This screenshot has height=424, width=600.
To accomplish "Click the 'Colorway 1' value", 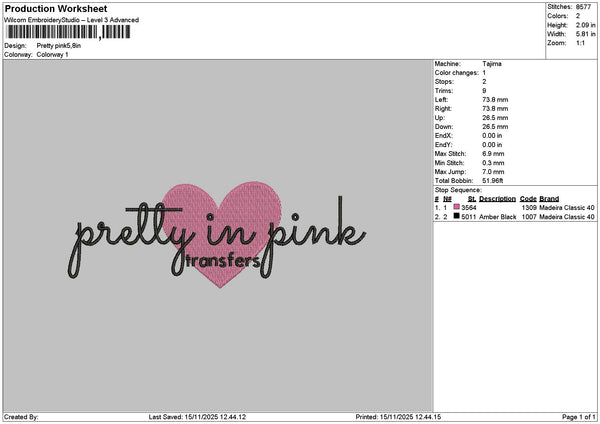I will pyautogui.click(x=52, y=55).
